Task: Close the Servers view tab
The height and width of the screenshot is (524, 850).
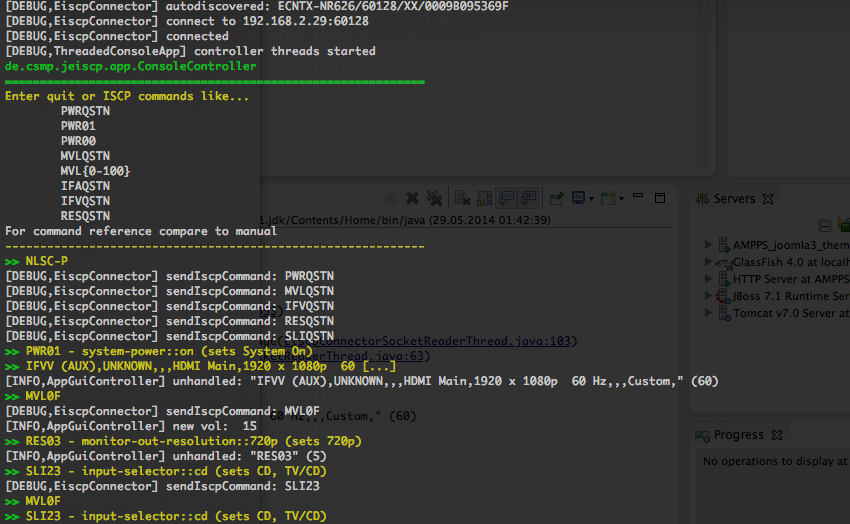Action: [x=768, y=199]
